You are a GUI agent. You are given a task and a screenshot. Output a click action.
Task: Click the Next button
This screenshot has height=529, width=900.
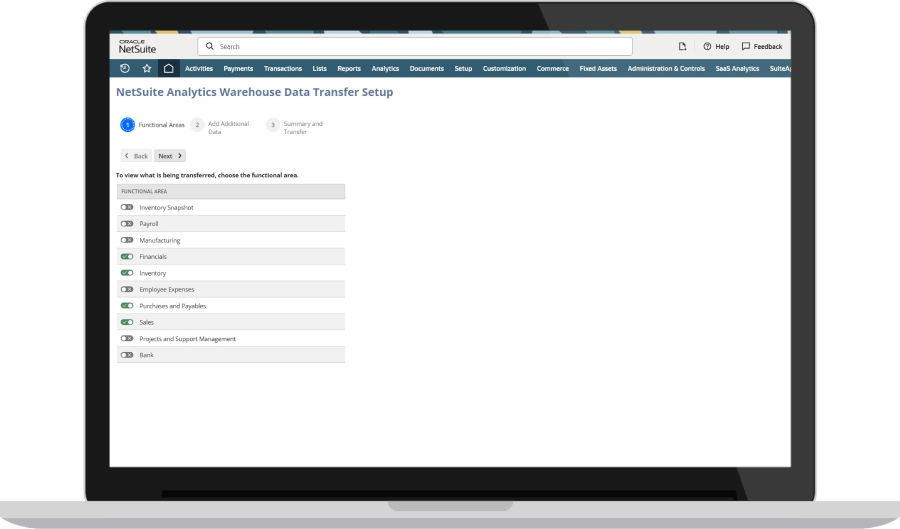coord(169,156)
